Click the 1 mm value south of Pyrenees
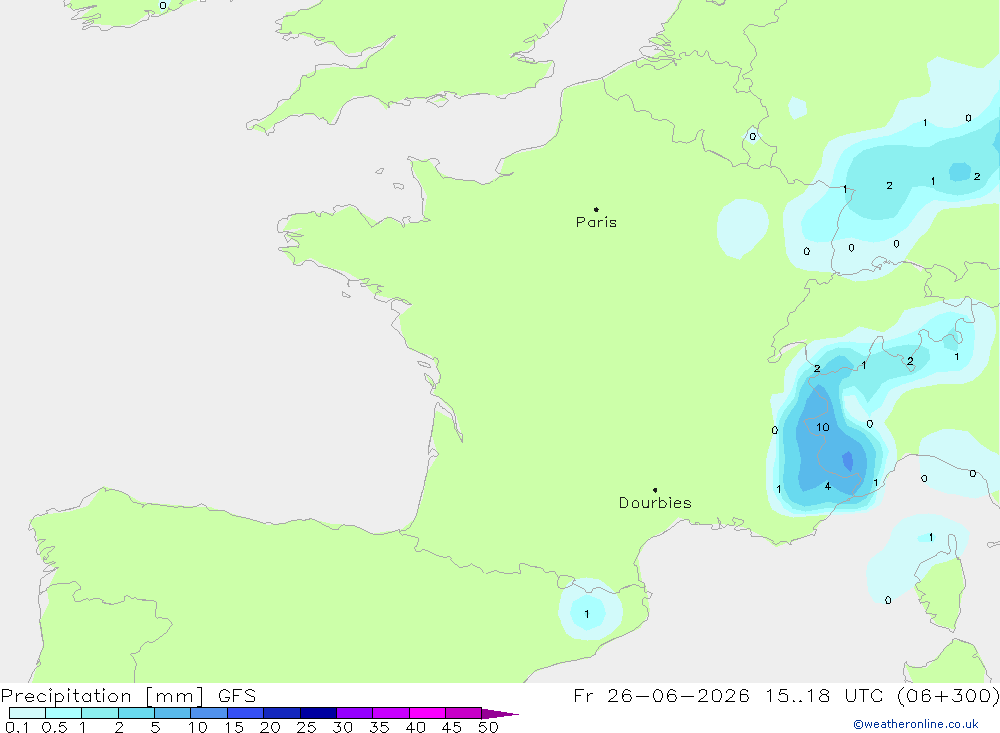 587,614
